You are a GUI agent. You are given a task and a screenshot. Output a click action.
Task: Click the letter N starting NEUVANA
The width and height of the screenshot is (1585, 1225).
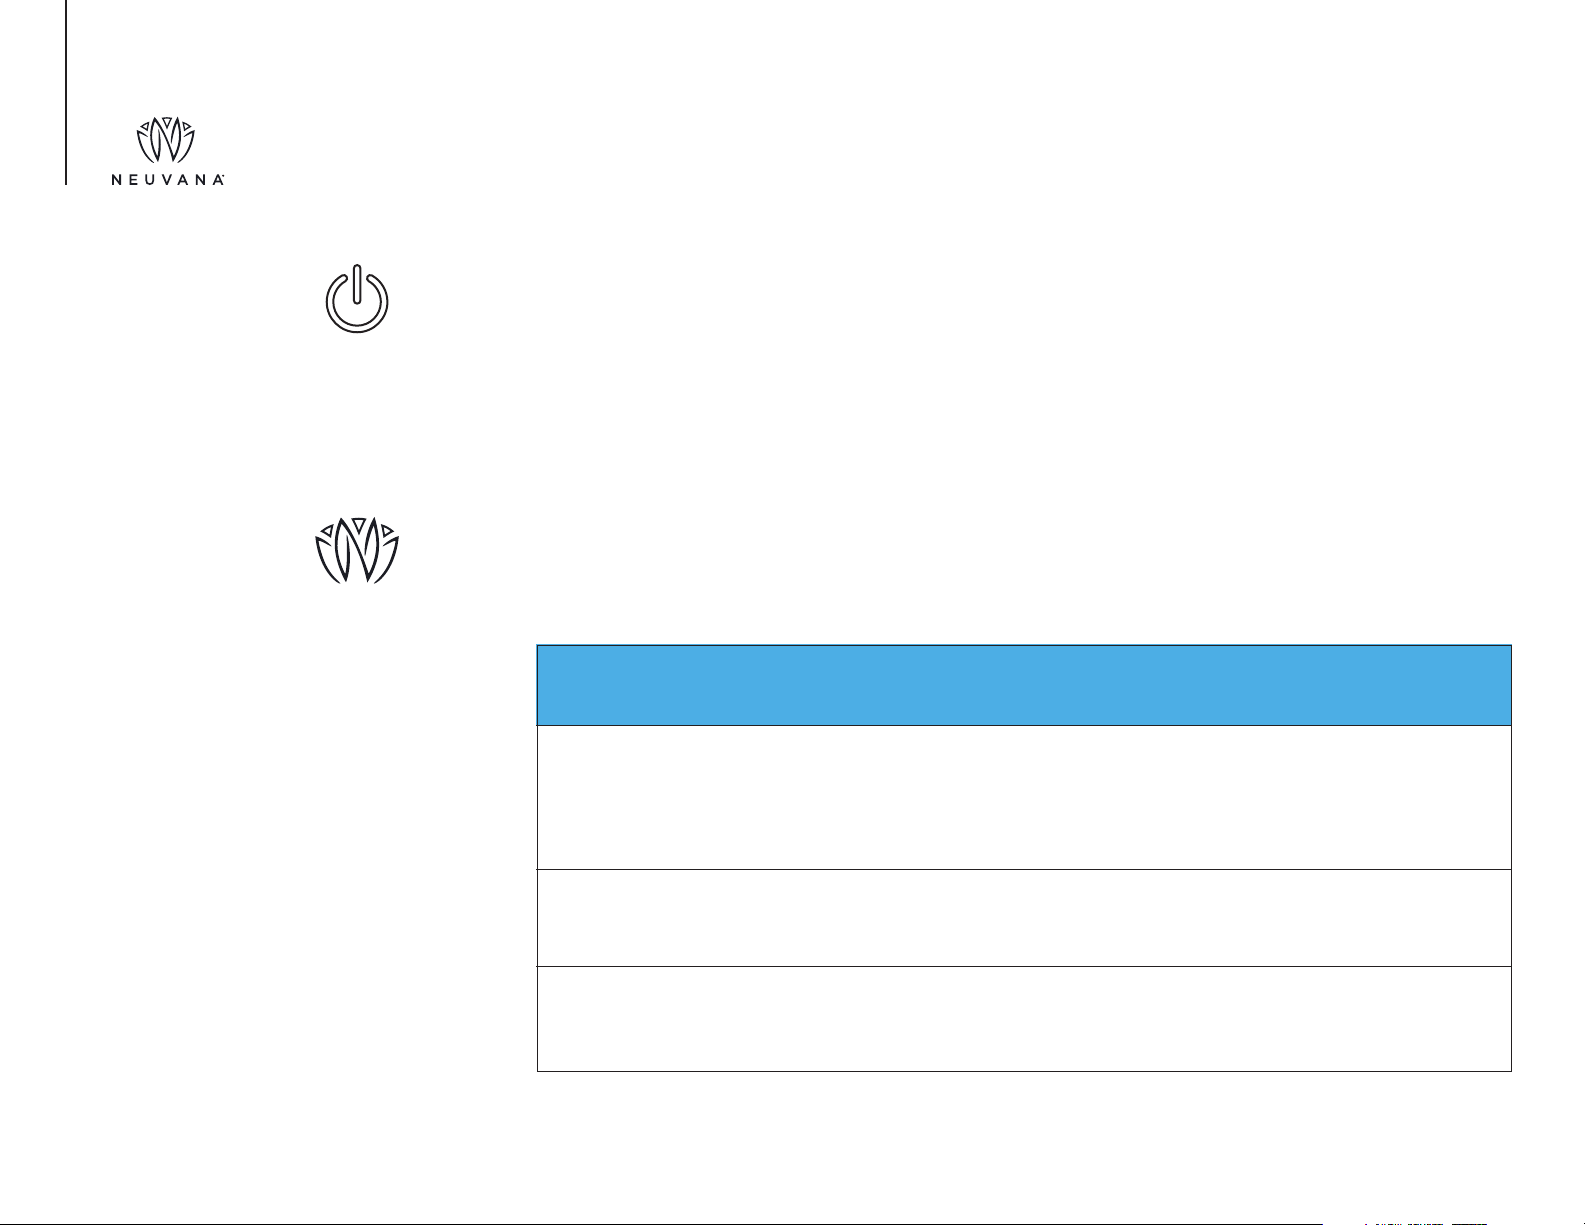point(116,180)
